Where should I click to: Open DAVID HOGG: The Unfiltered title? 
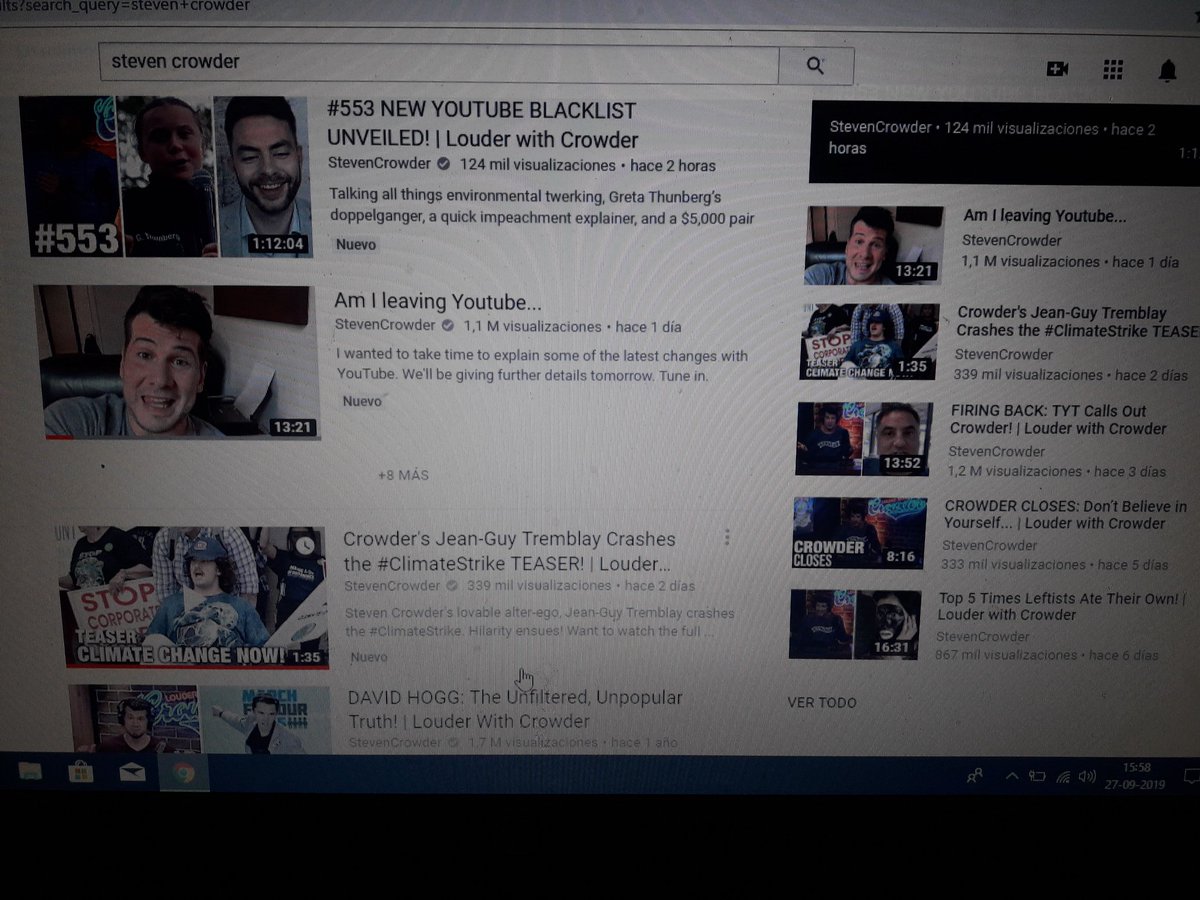515,709
